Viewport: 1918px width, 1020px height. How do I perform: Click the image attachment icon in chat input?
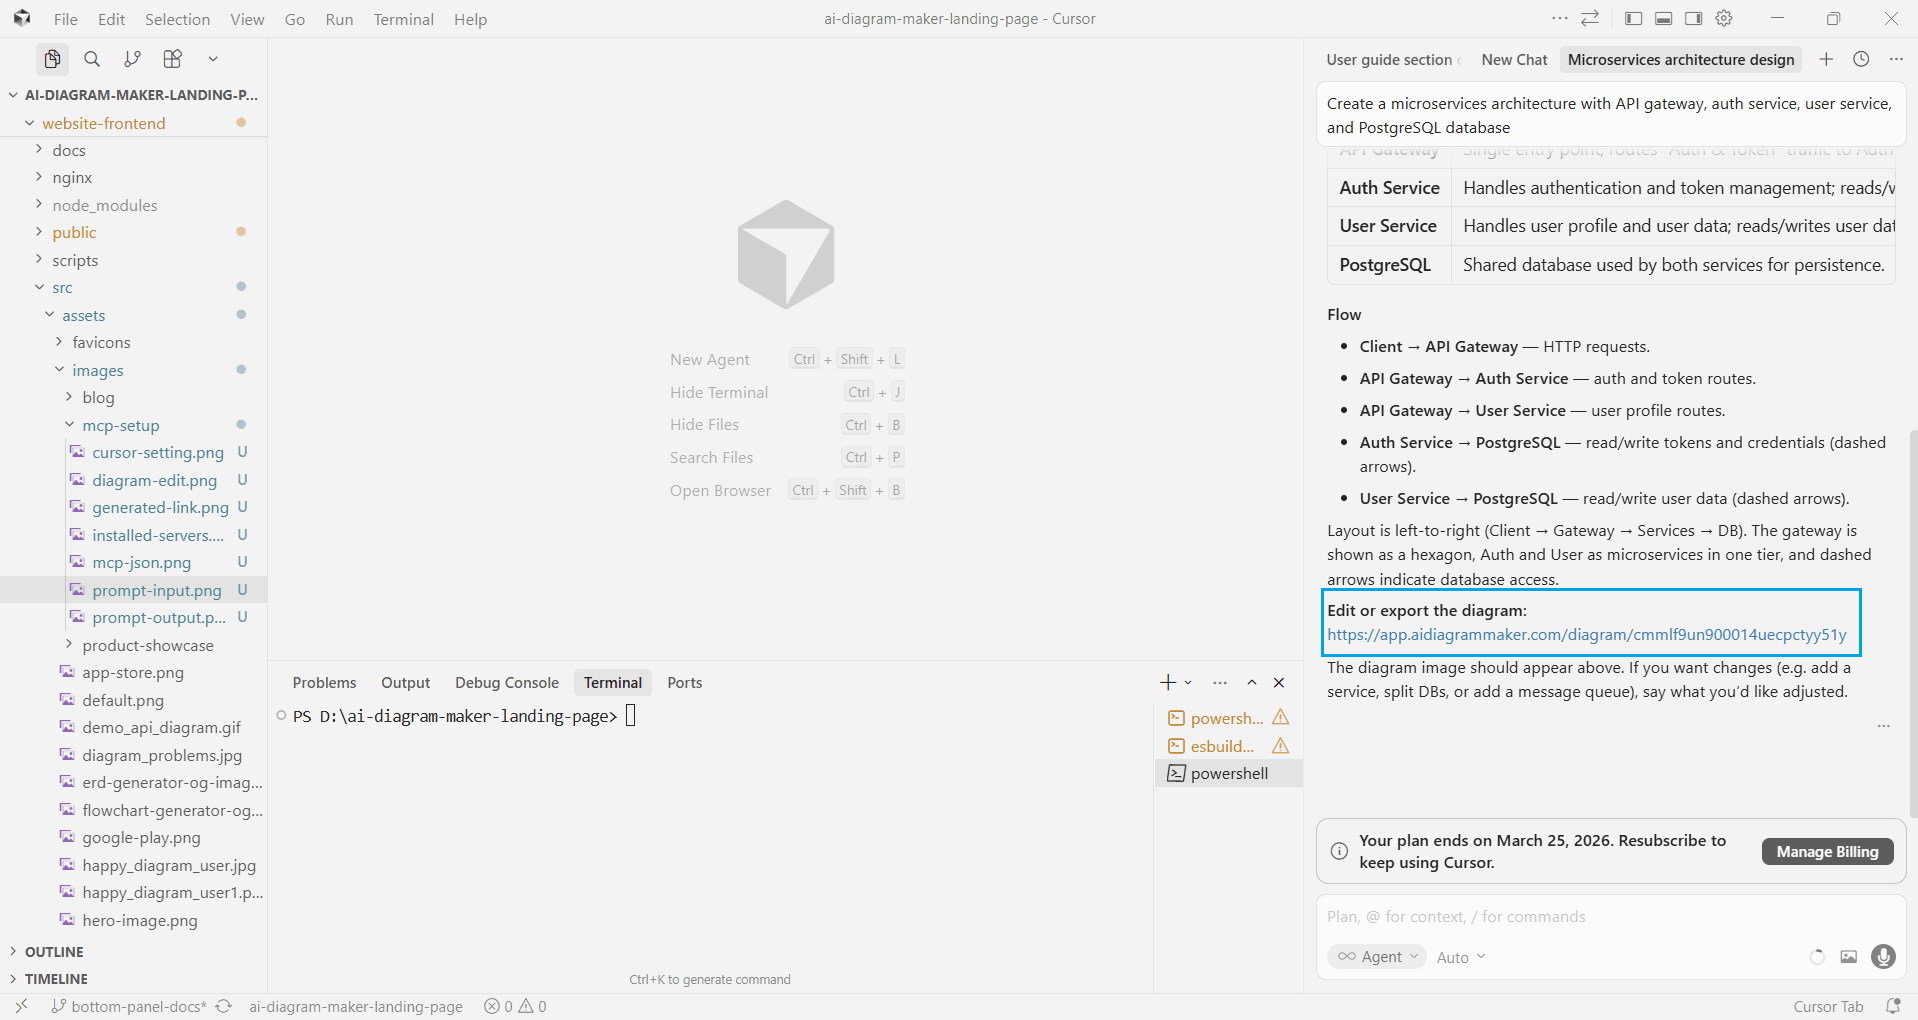1848,957
